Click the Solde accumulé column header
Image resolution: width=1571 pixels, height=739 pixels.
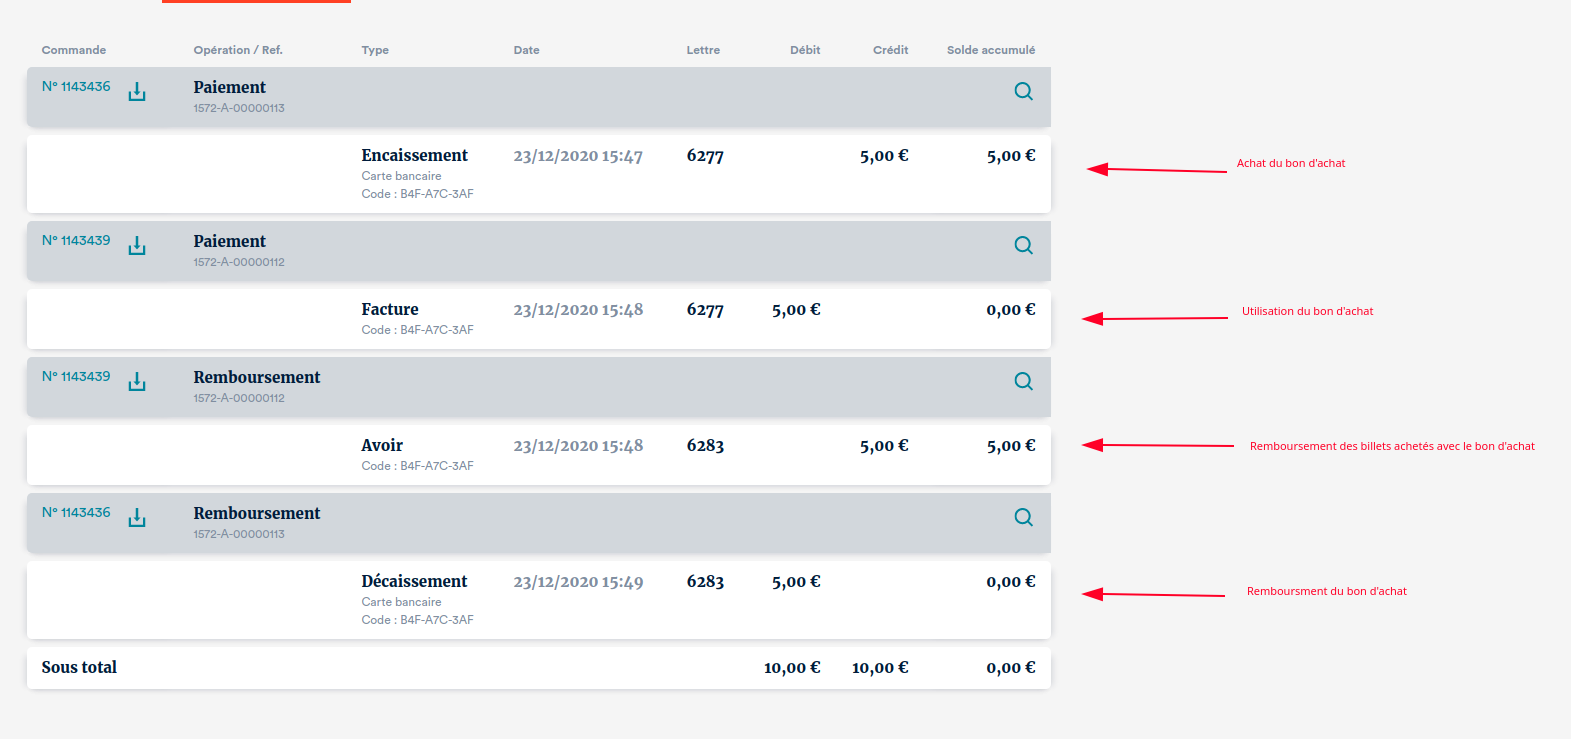coord(990,50)
